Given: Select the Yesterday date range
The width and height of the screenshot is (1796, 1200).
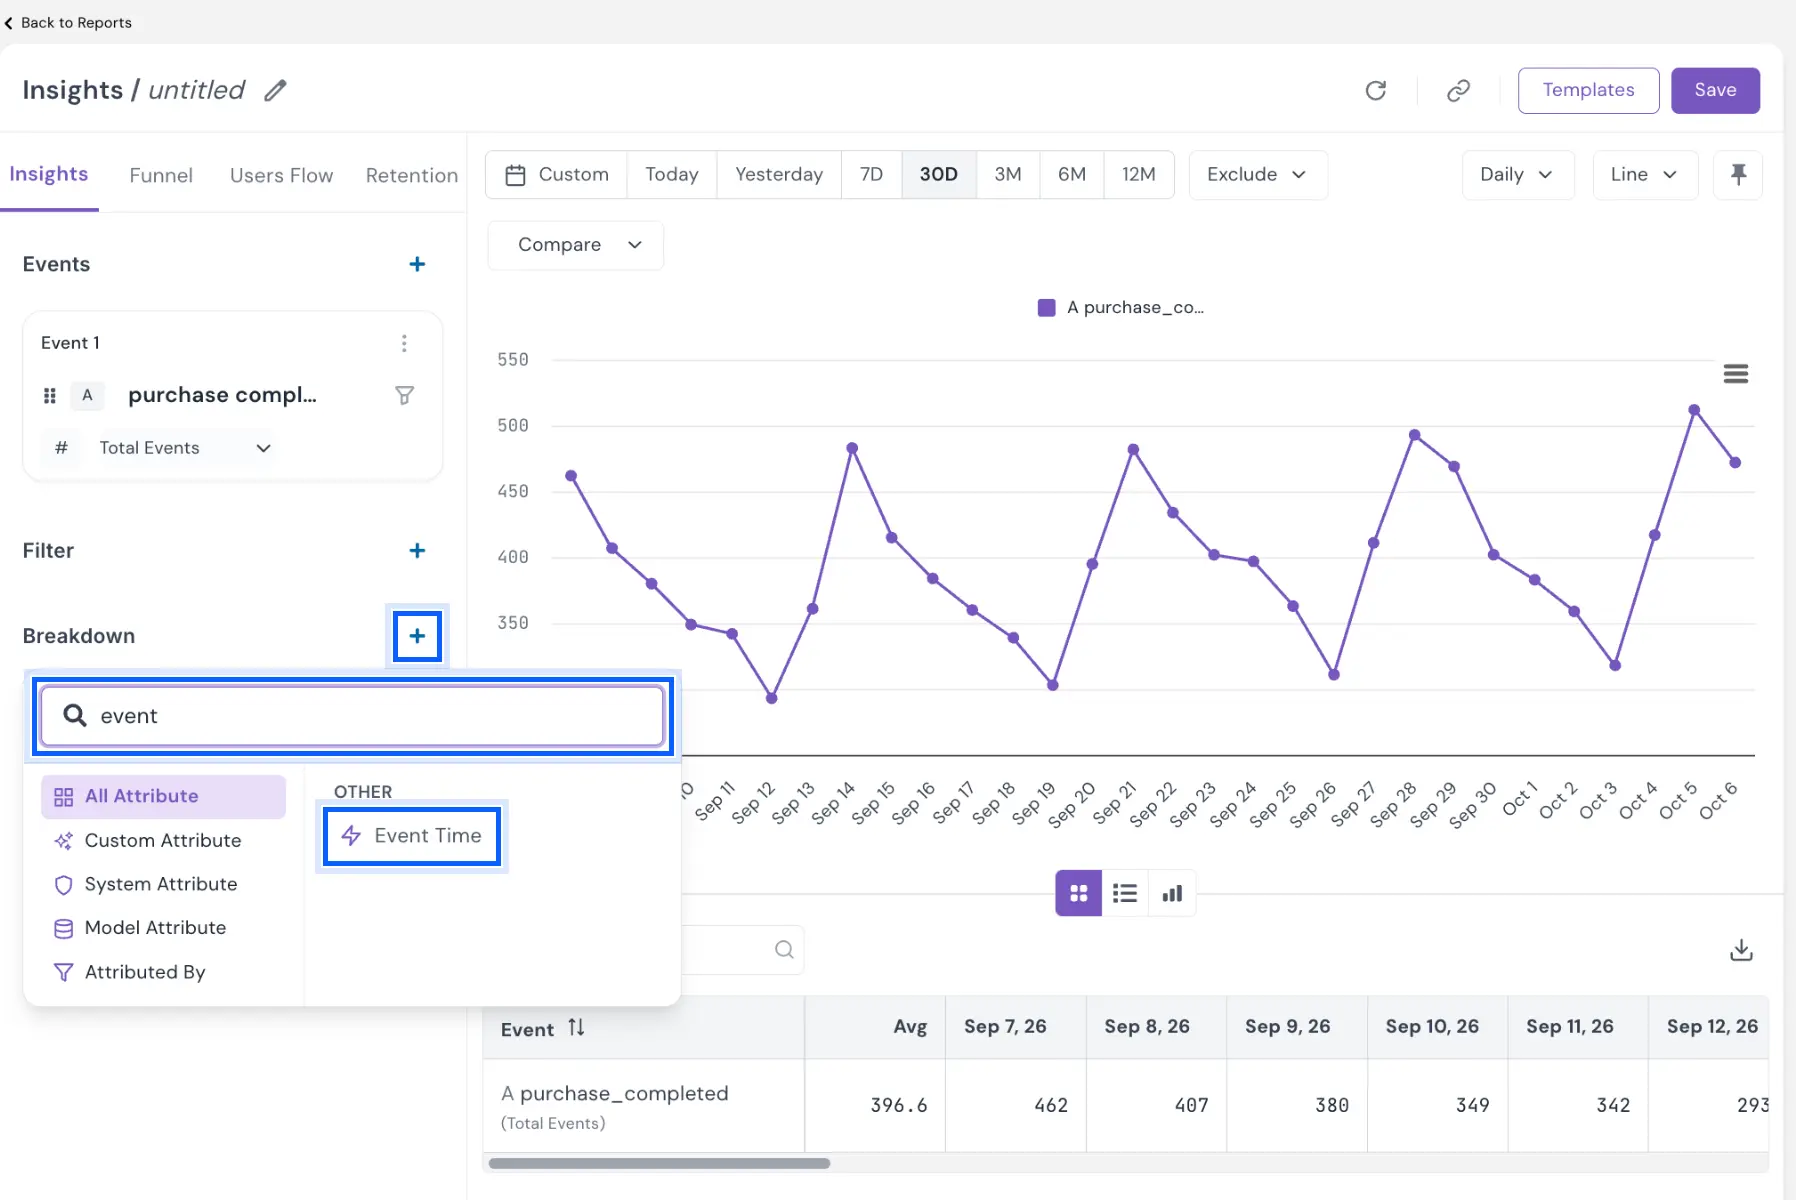Looking at the screenshot, I should tap(779, 175).
